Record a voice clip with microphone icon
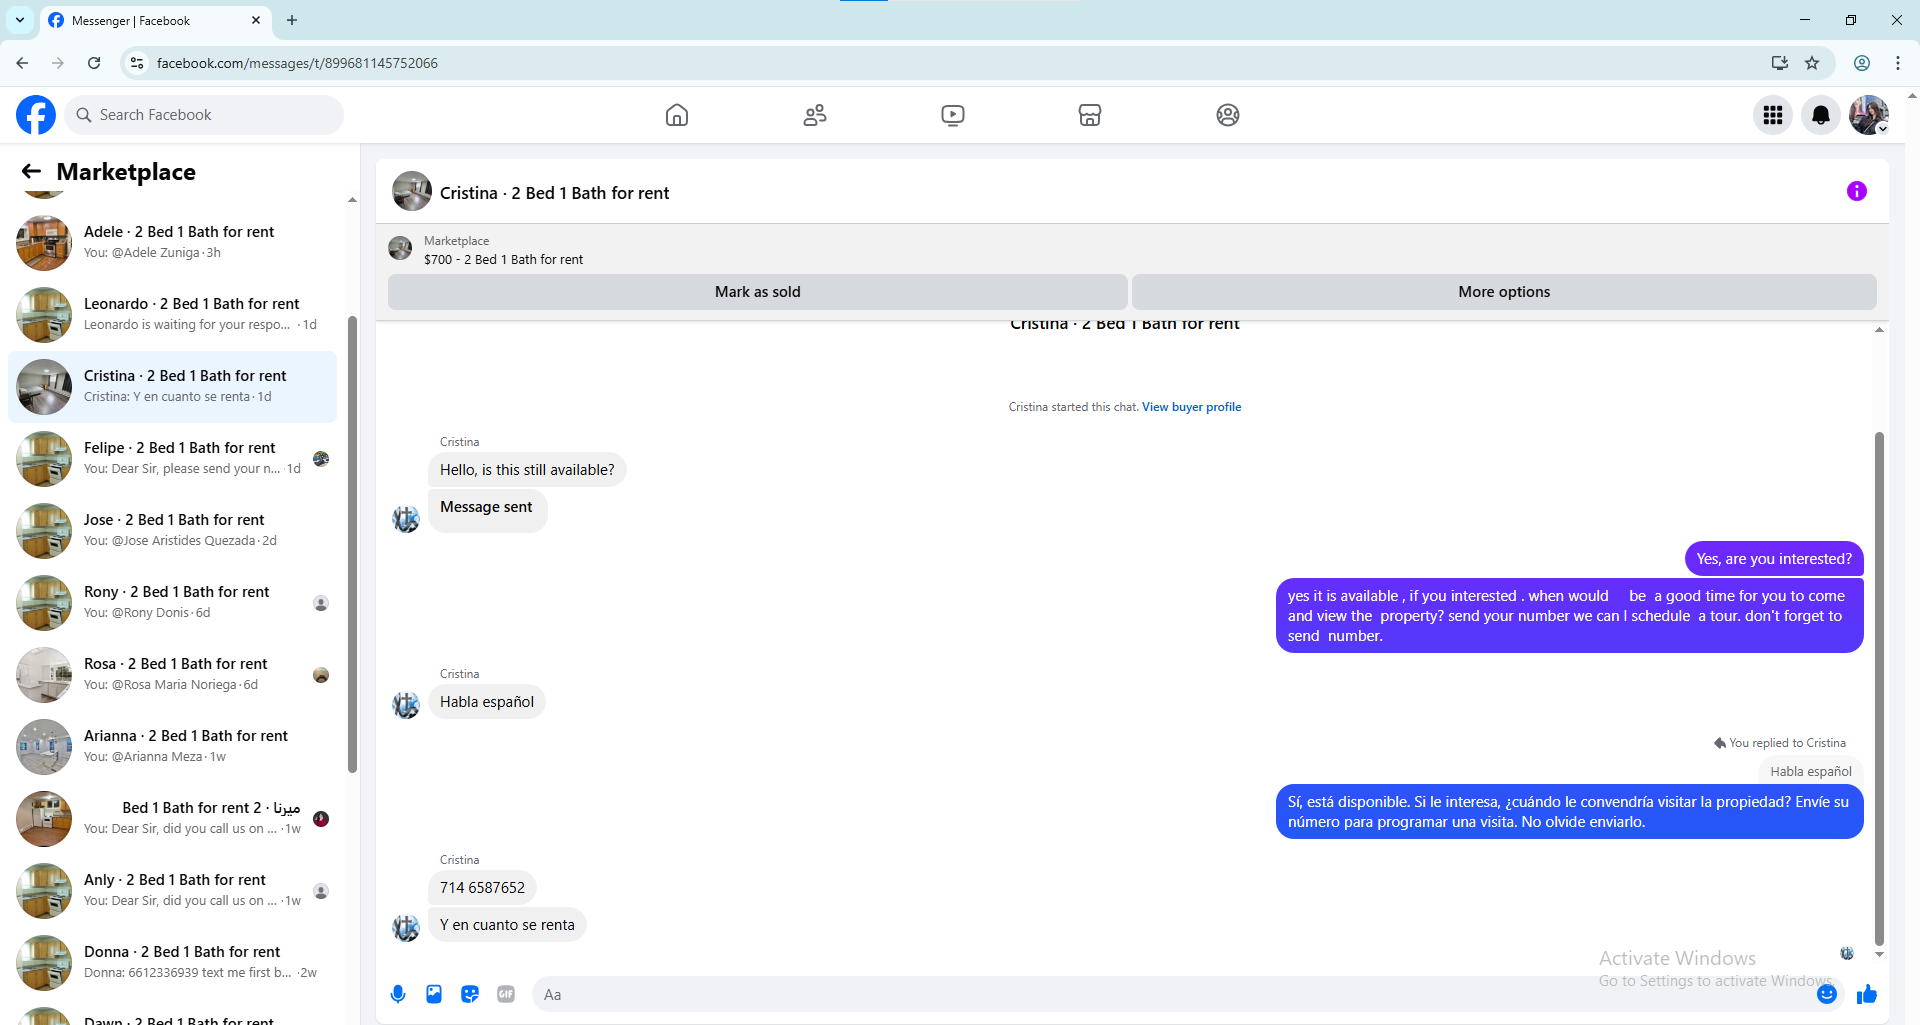The image size is (1920, 1025). (398, 994)
